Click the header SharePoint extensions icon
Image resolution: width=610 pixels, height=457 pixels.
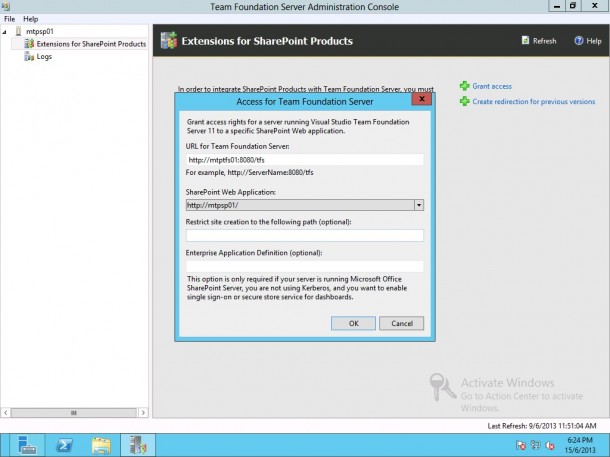click(x=169, y=40)
